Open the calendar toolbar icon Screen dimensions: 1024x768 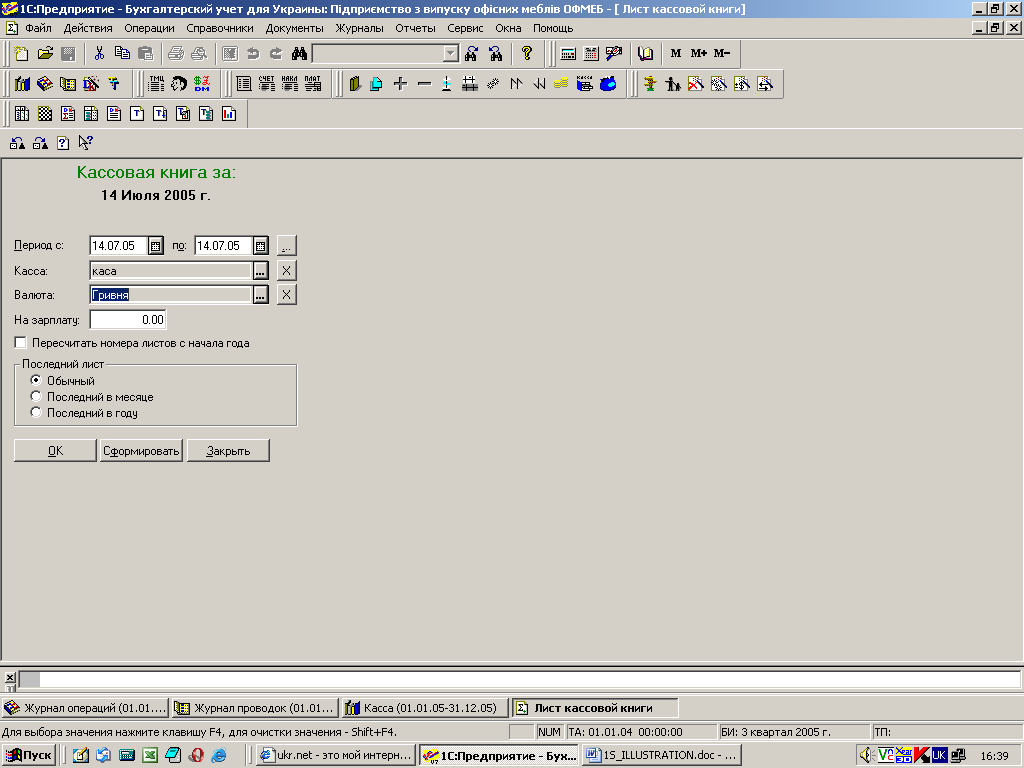point(591,54)
